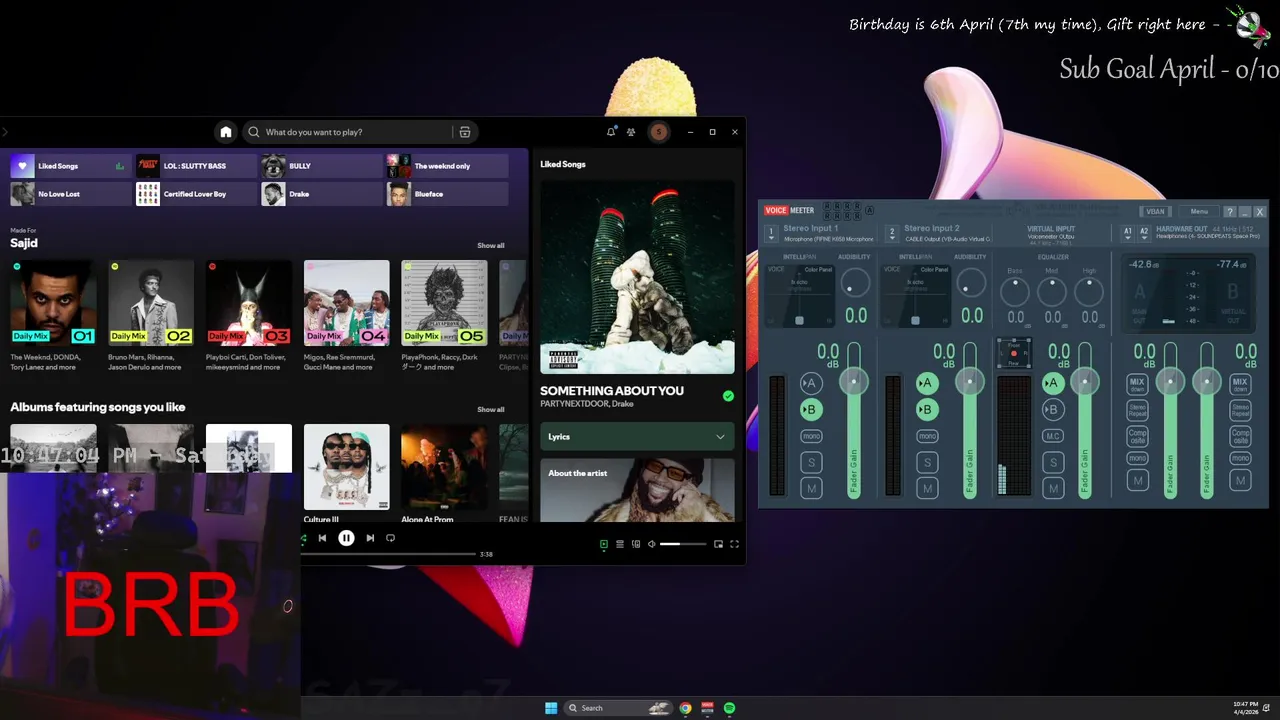Seek on the Spotify song progress bar
The width and height of the screenshot is (1280, 720).
tap(390, 554)
